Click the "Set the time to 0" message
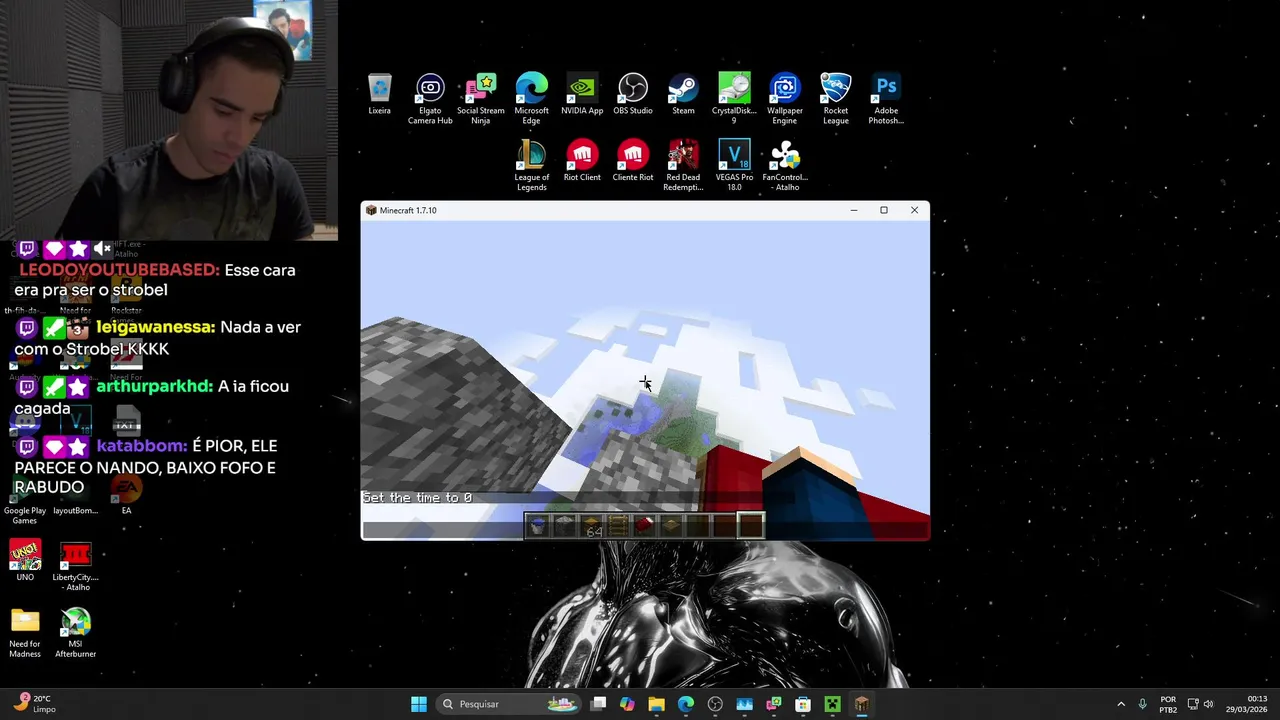1280x720 pixels. click(x=417, y=497)
